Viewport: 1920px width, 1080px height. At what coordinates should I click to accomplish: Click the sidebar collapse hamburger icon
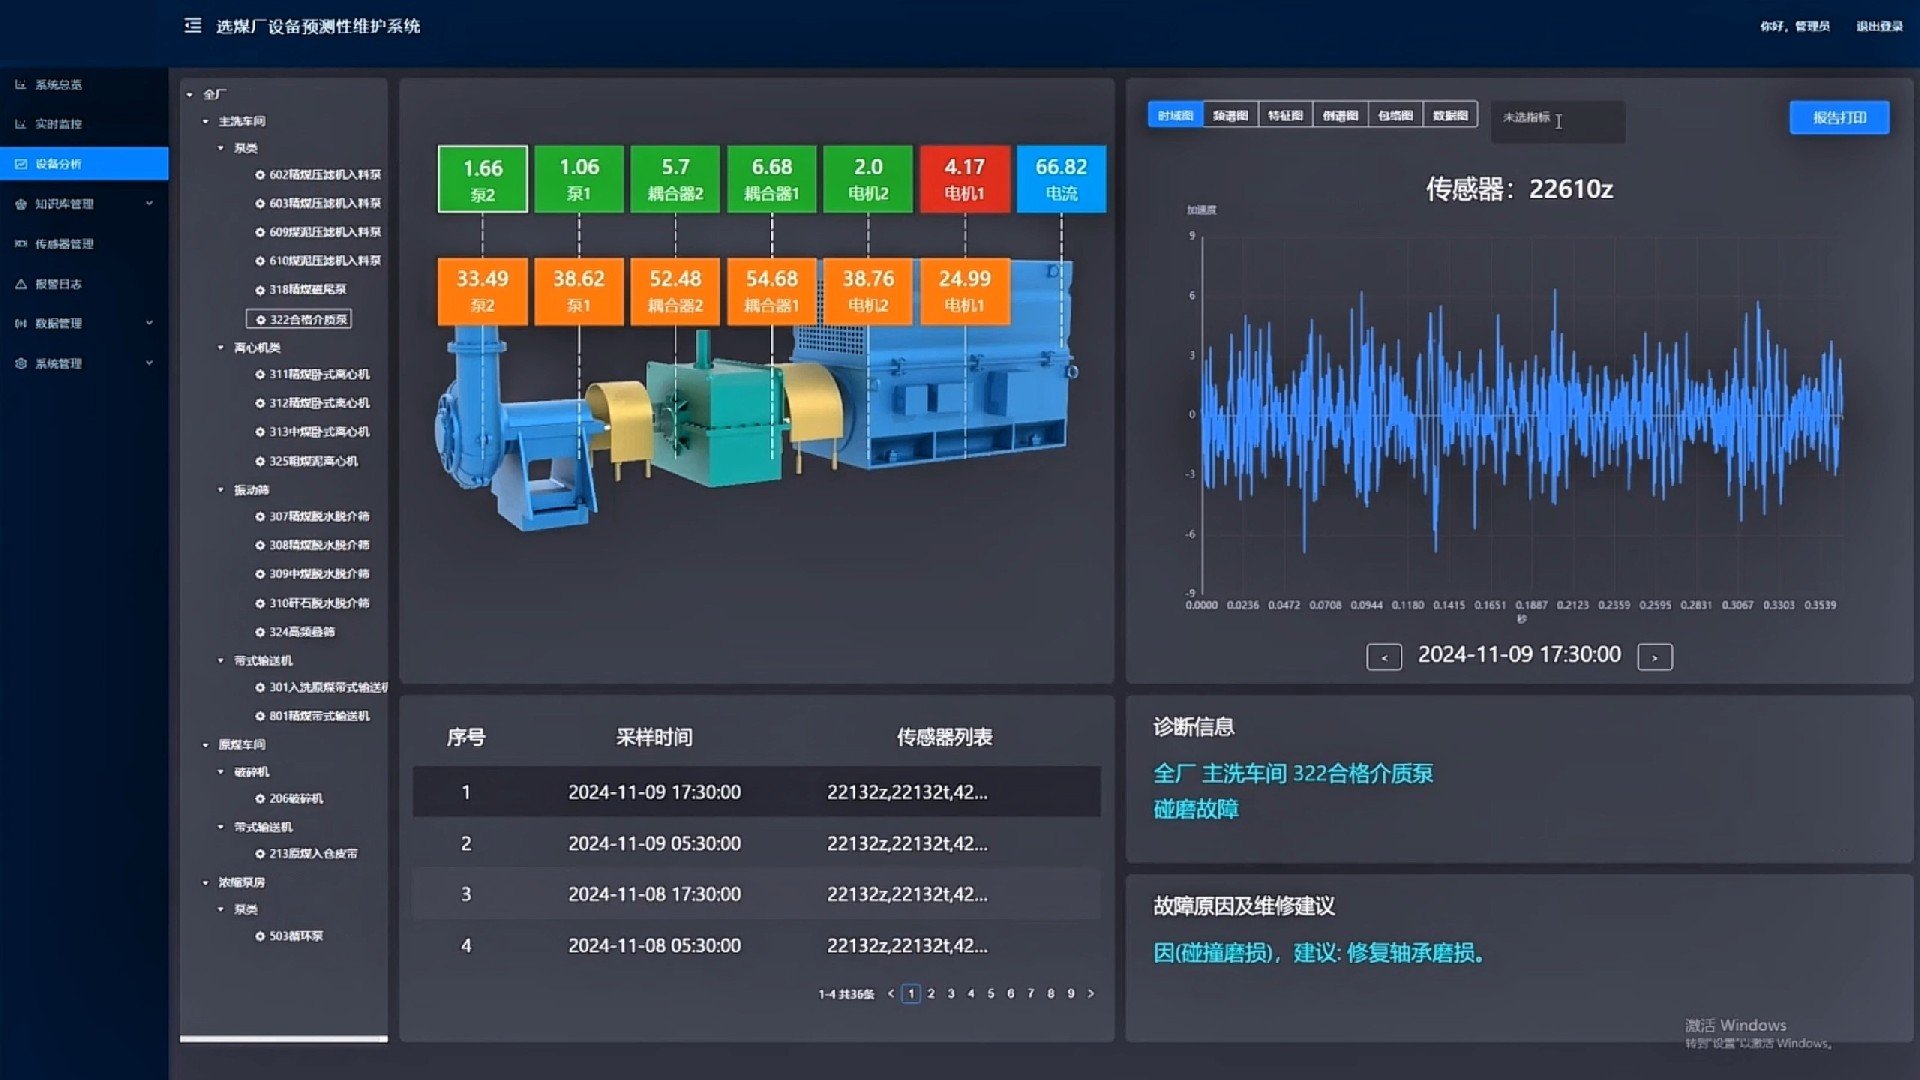click(x=193, y=26)
